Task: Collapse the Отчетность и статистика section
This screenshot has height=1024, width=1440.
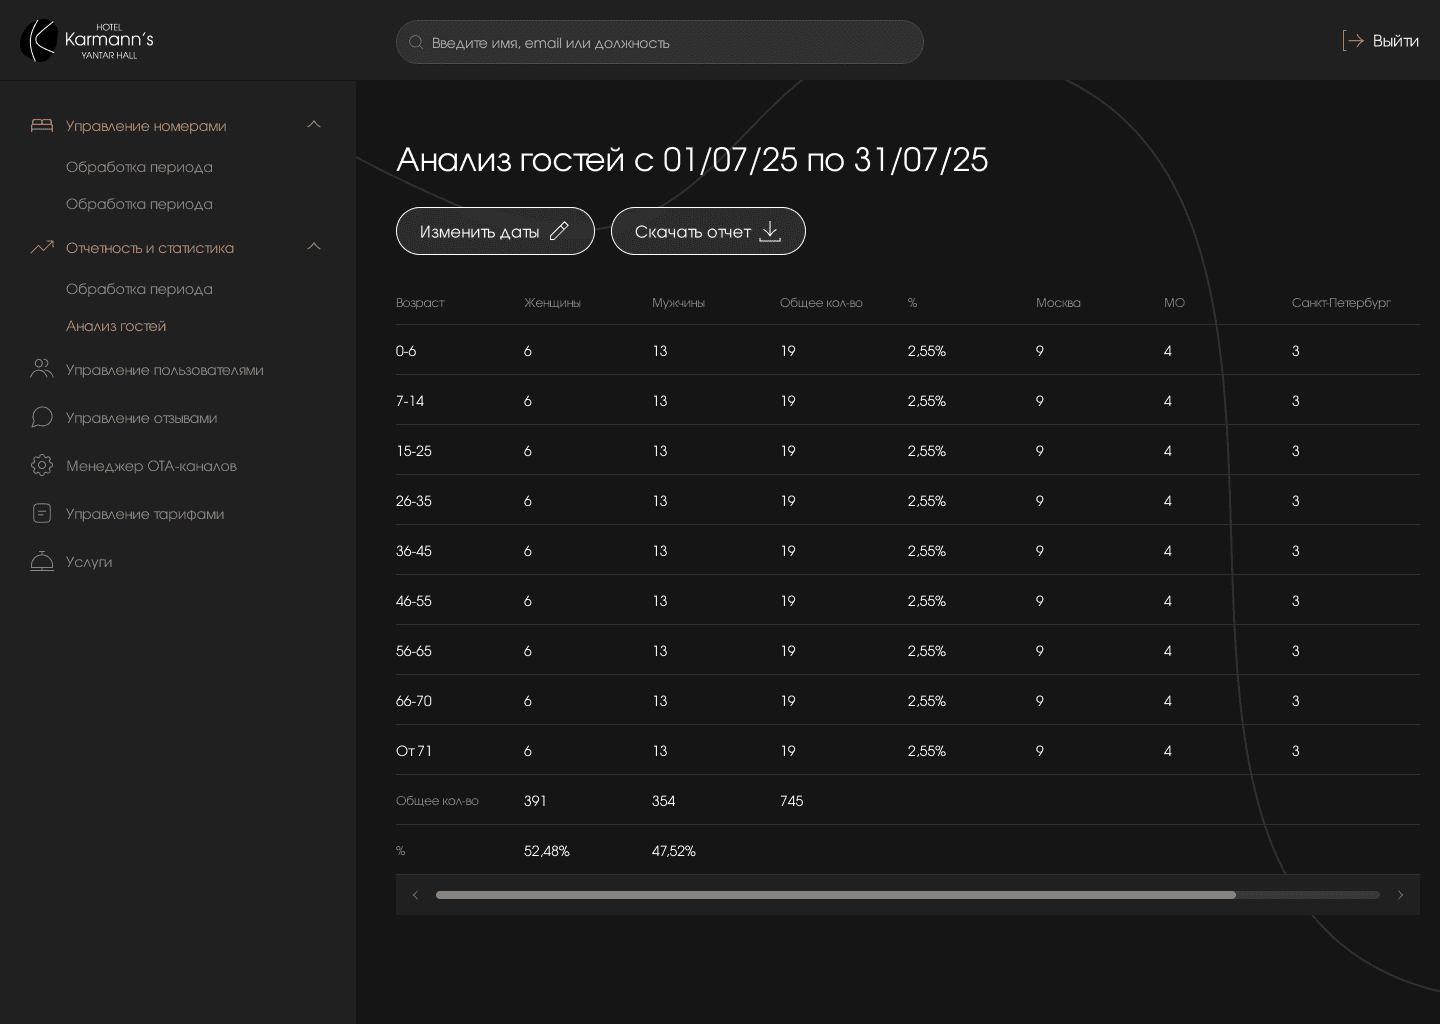Action: pyautogui.click(x=314, y=247)
